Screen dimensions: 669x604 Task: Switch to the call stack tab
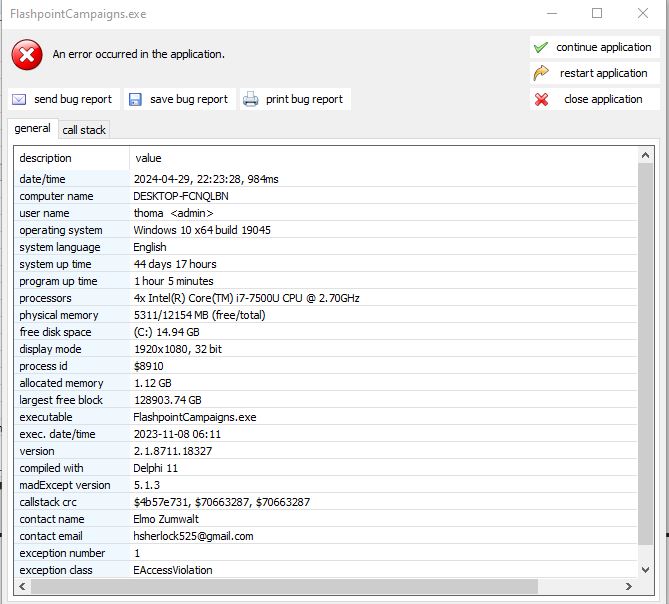pyautogui.click(x=84, y=130)
